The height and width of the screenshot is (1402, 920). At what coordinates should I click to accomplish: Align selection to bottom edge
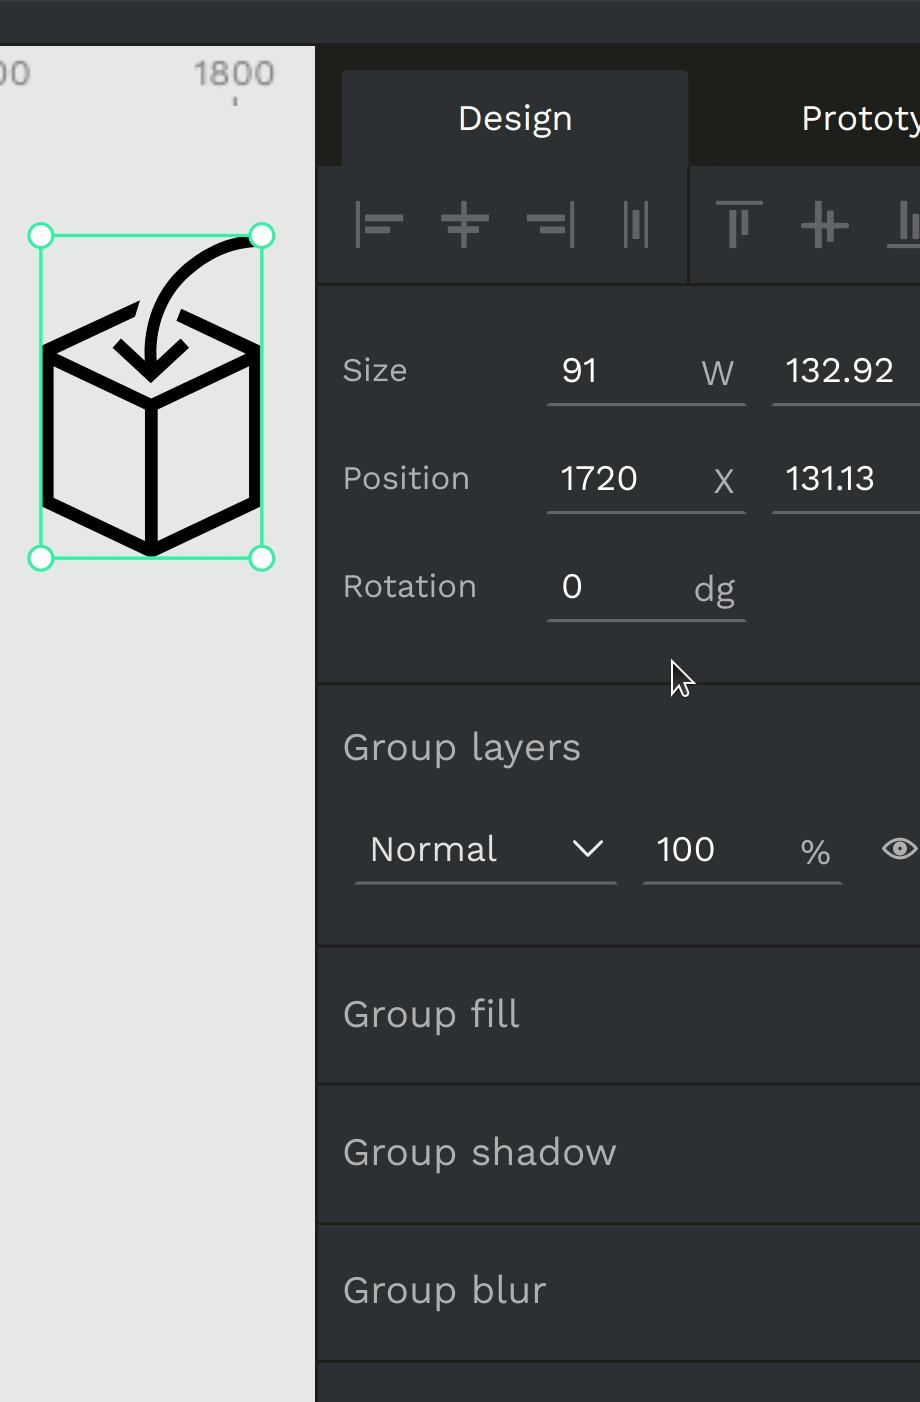(904, 225)
